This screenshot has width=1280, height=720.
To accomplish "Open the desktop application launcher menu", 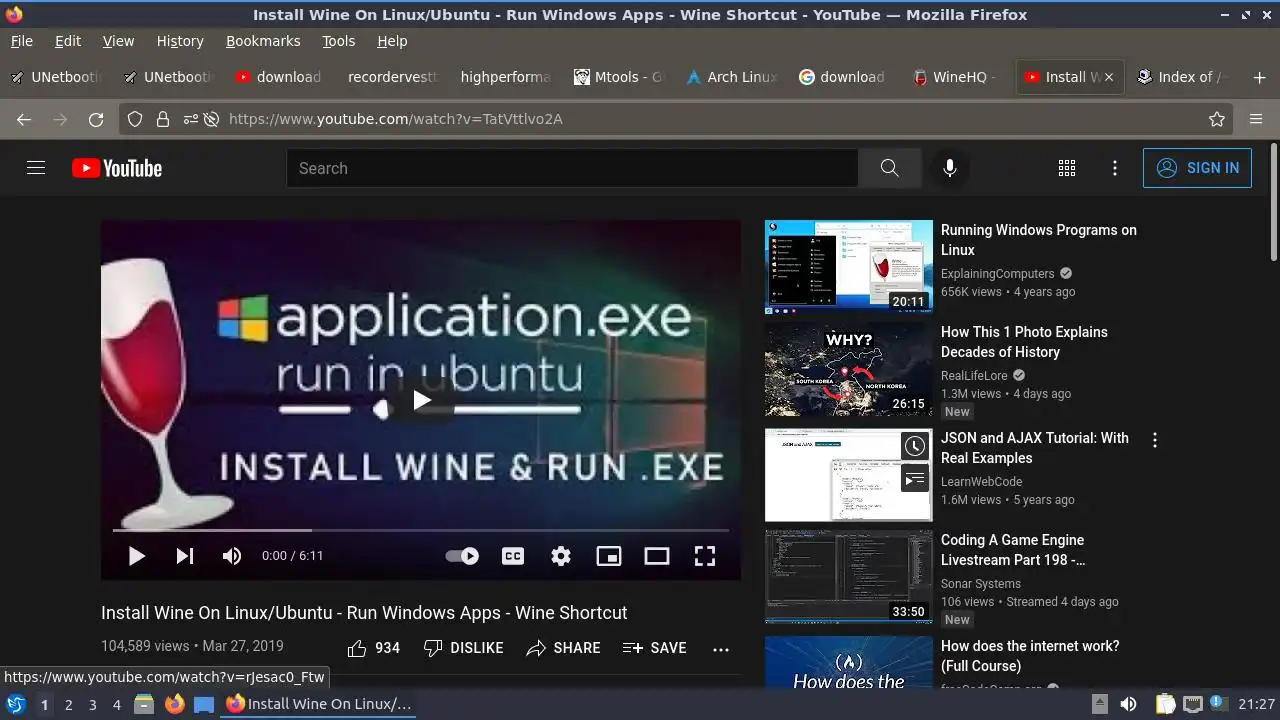I will click(16, 704).
